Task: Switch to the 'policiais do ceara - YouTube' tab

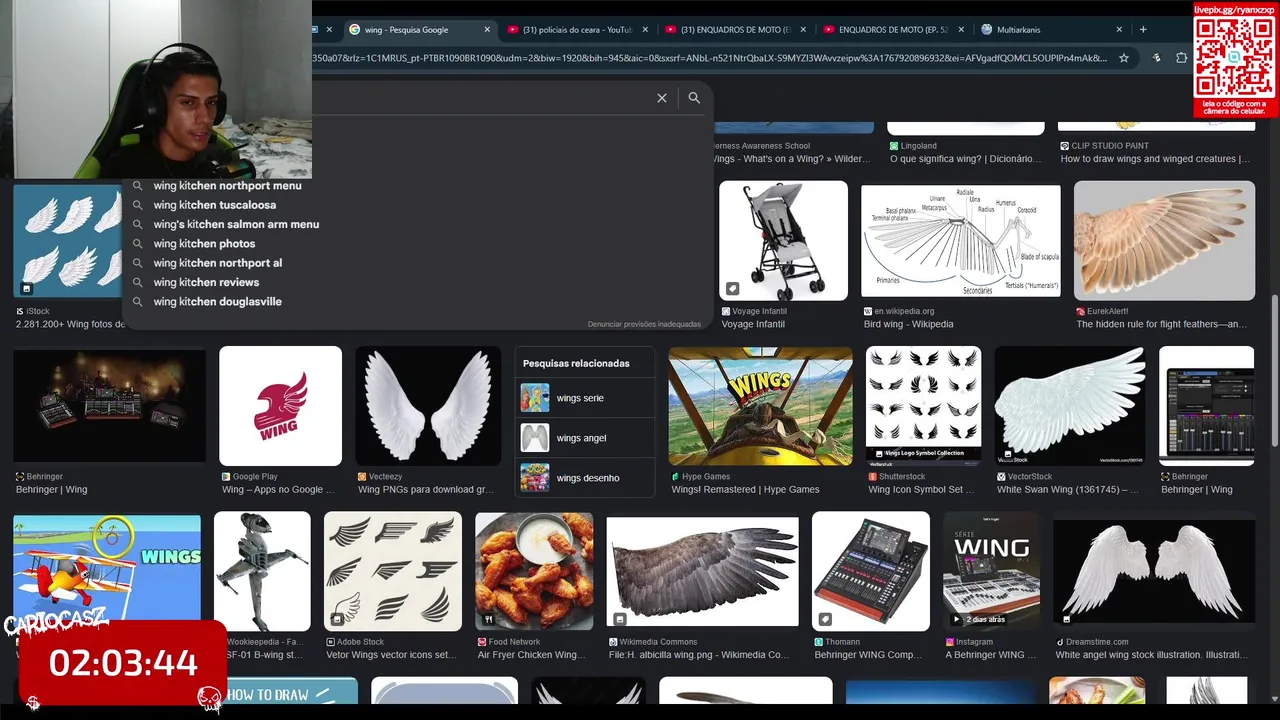Action: pyautogui.click(x=578, y=30)
